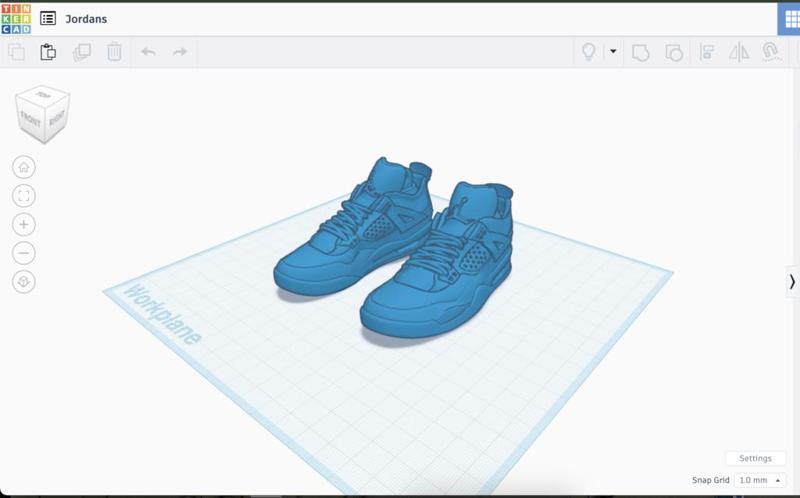Screen dimensions: 800x498
Task: Click the view cube's FRONT face
Action: 30,119
